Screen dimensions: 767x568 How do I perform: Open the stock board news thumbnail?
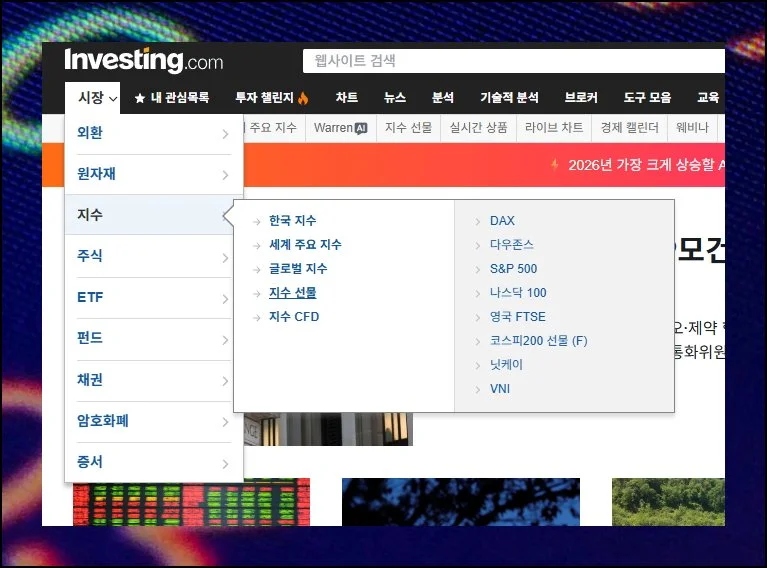pos(191,502)
